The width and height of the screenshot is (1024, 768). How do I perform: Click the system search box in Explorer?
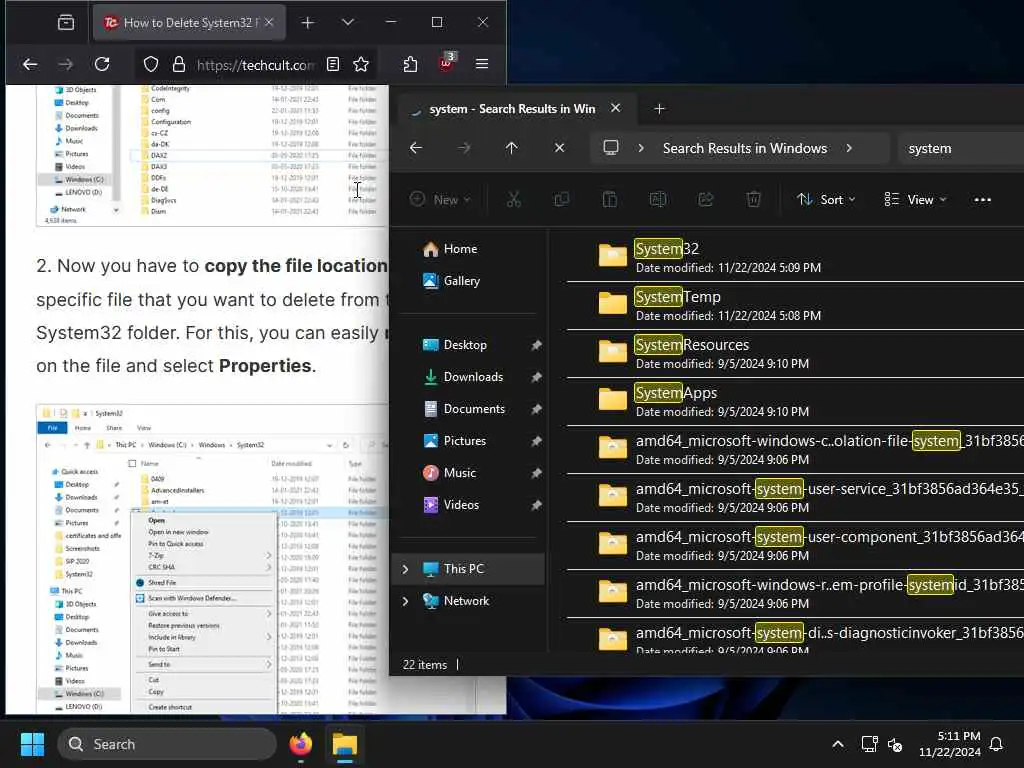960,148
